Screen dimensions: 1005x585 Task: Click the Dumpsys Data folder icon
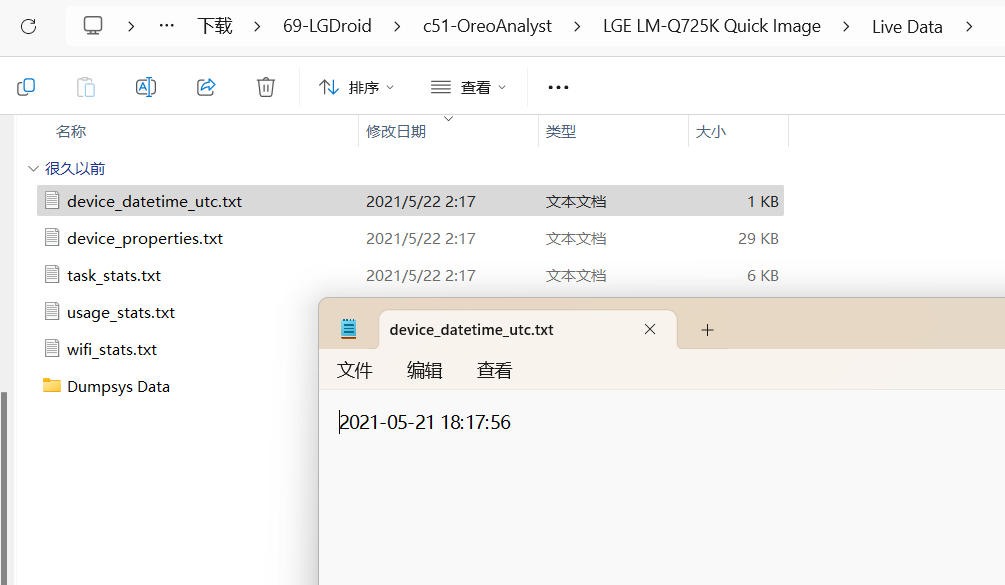52,386
